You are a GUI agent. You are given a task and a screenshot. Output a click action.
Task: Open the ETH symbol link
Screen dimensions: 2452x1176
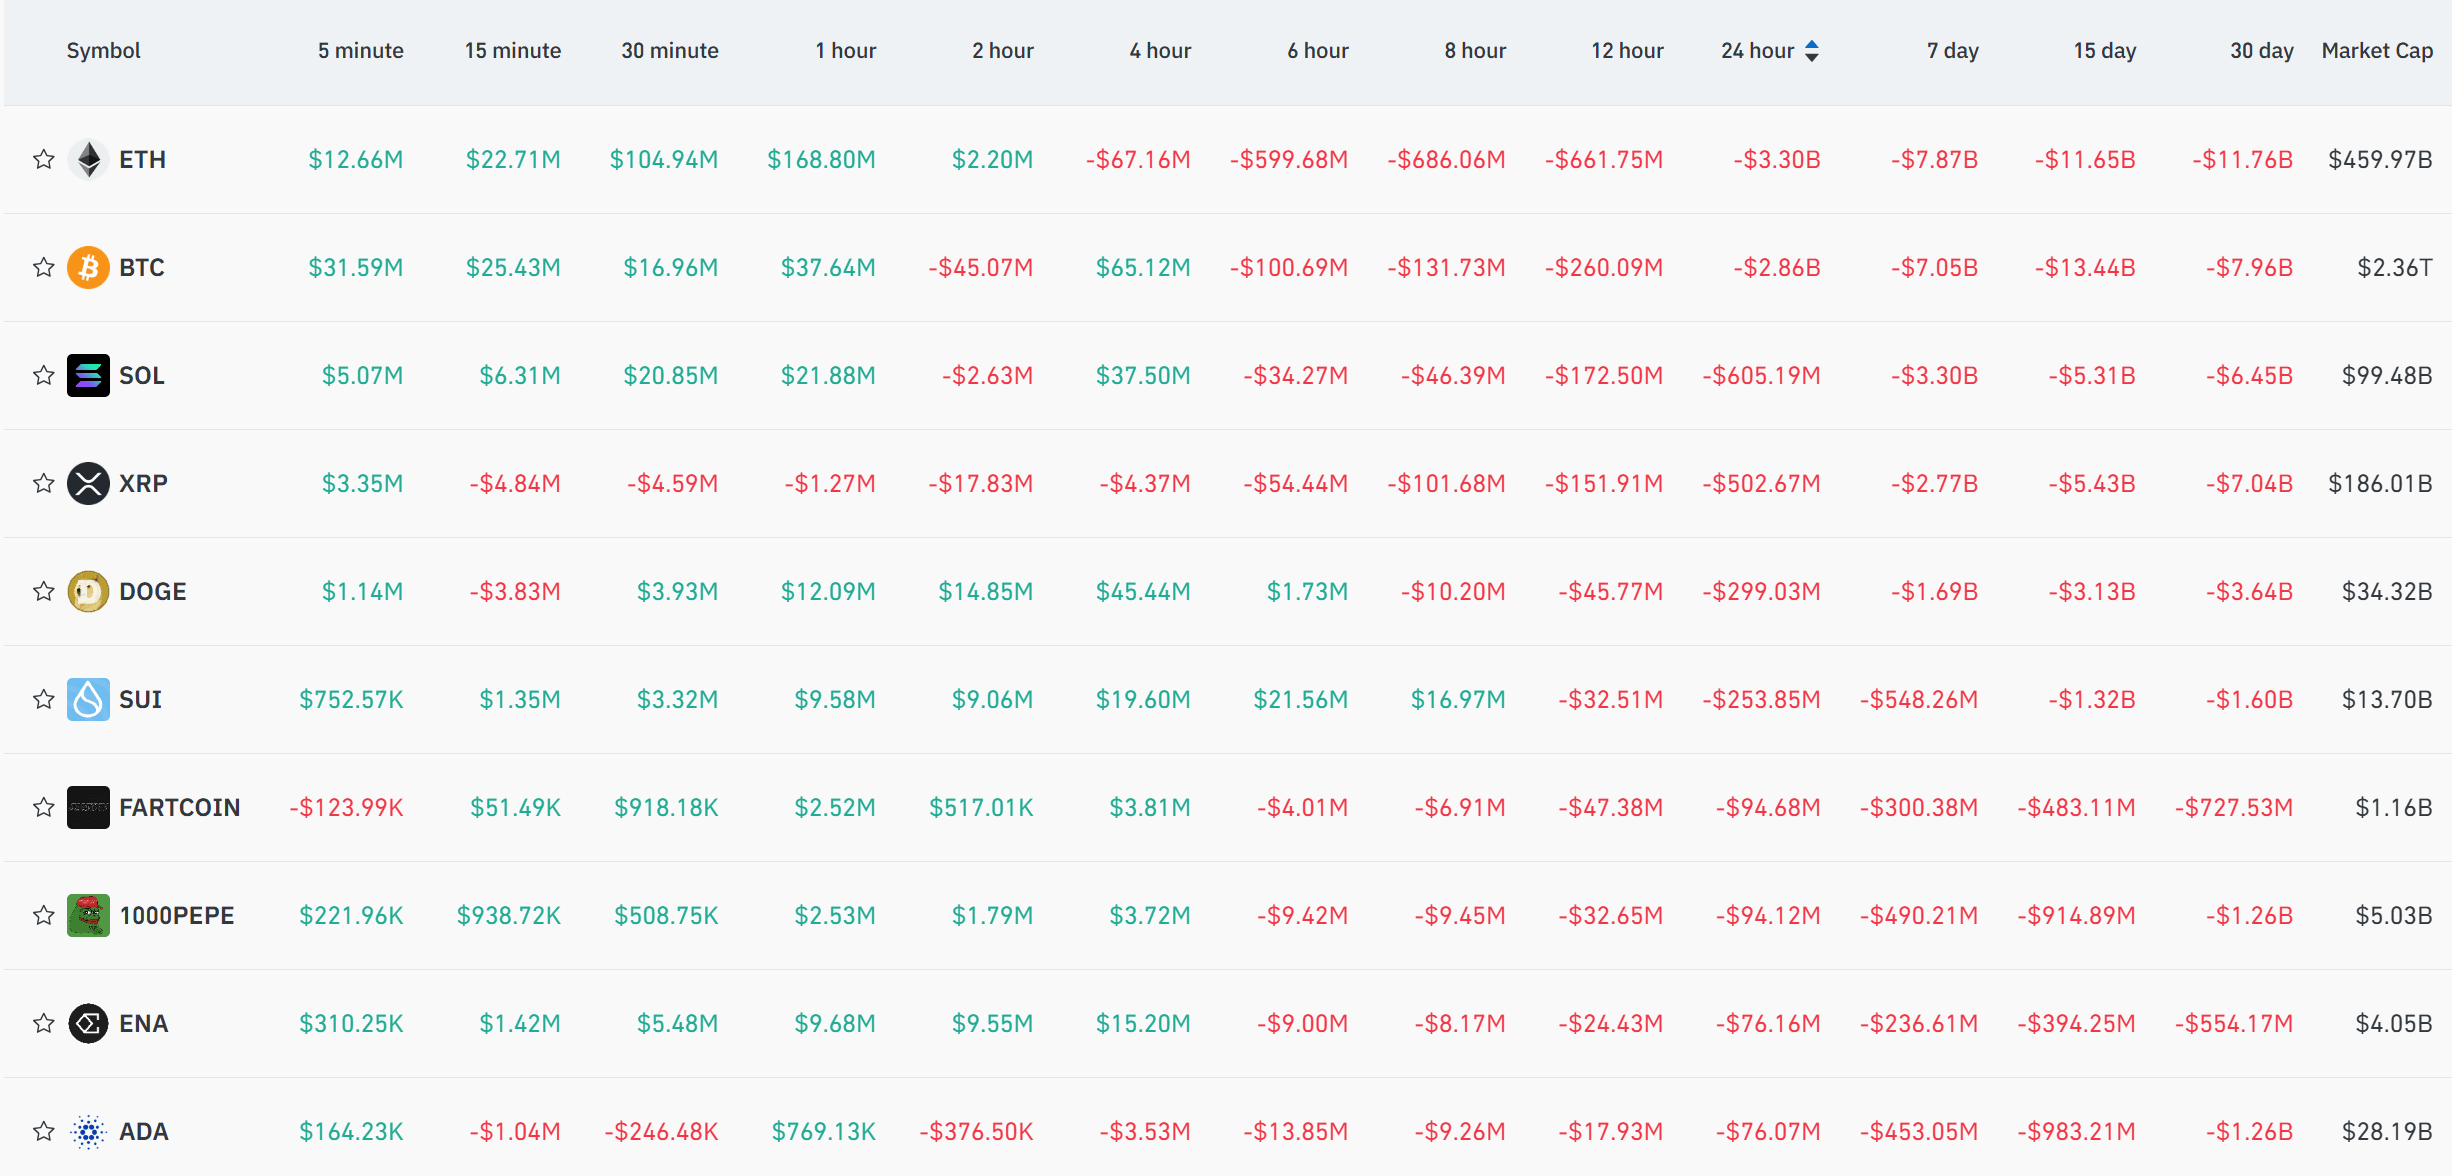[142, 159]
